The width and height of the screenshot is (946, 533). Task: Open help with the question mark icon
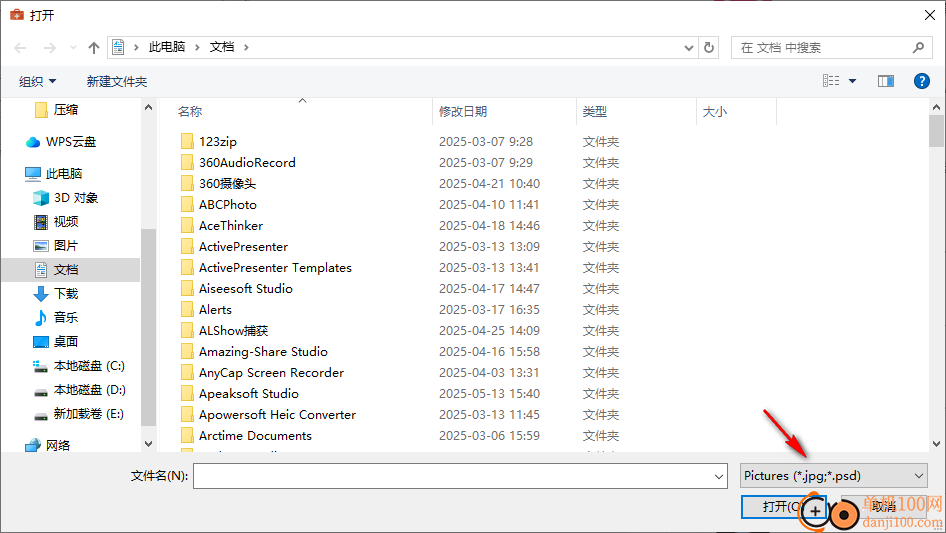(921, 81)
